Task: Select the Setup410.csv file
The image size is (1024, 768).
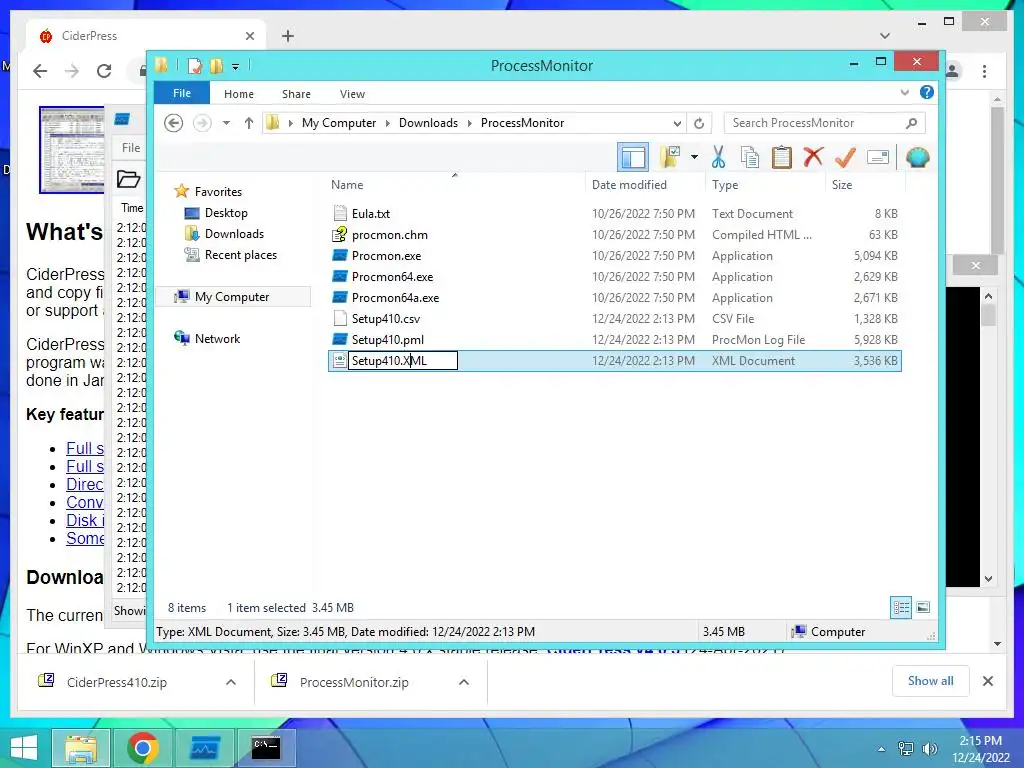Action: 385,319
